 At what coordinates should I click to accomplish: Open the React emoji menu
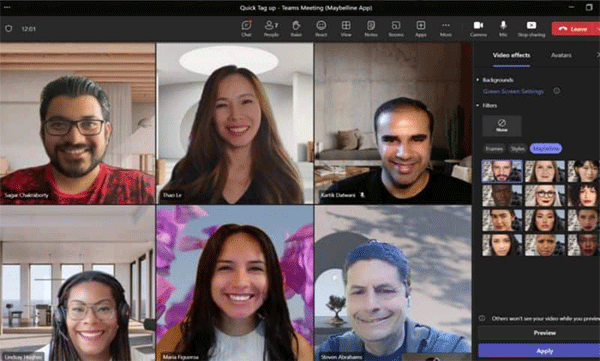(x=321, y=29)
